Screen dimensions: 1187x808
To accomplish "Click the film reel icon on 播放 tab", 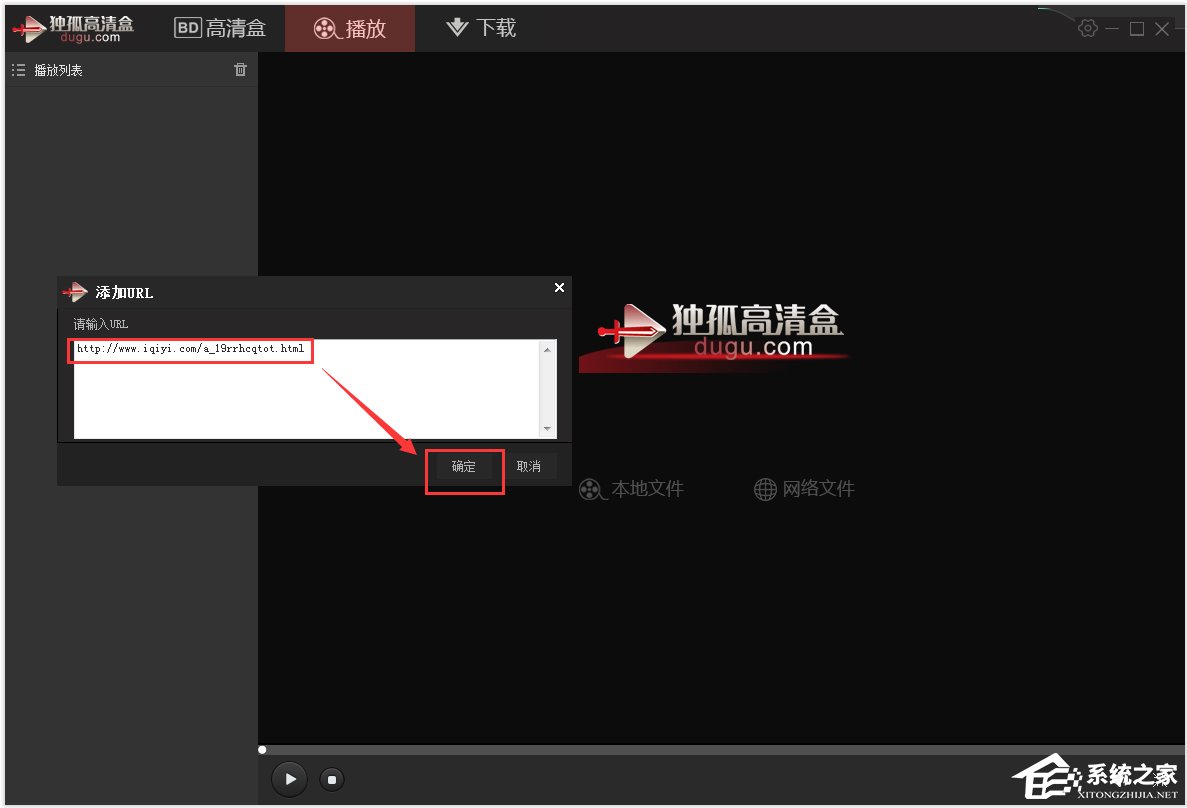I will 325,27.
